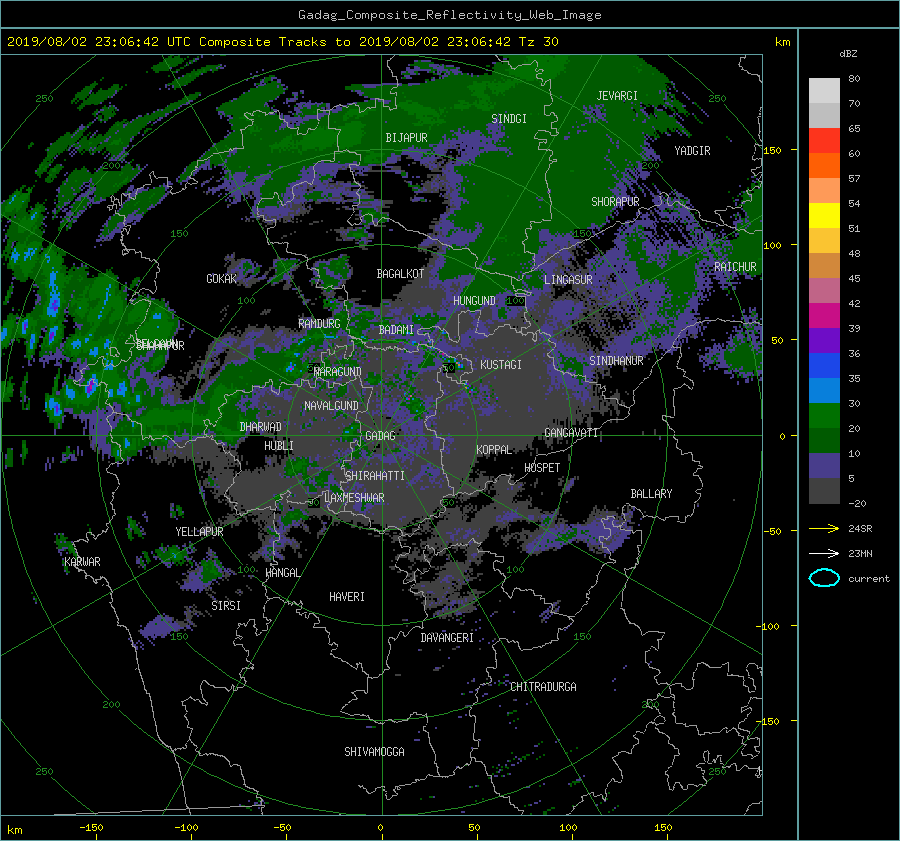Click the 150 tick on right axis
The image size is (900, 841).
[x=772, y=150]
